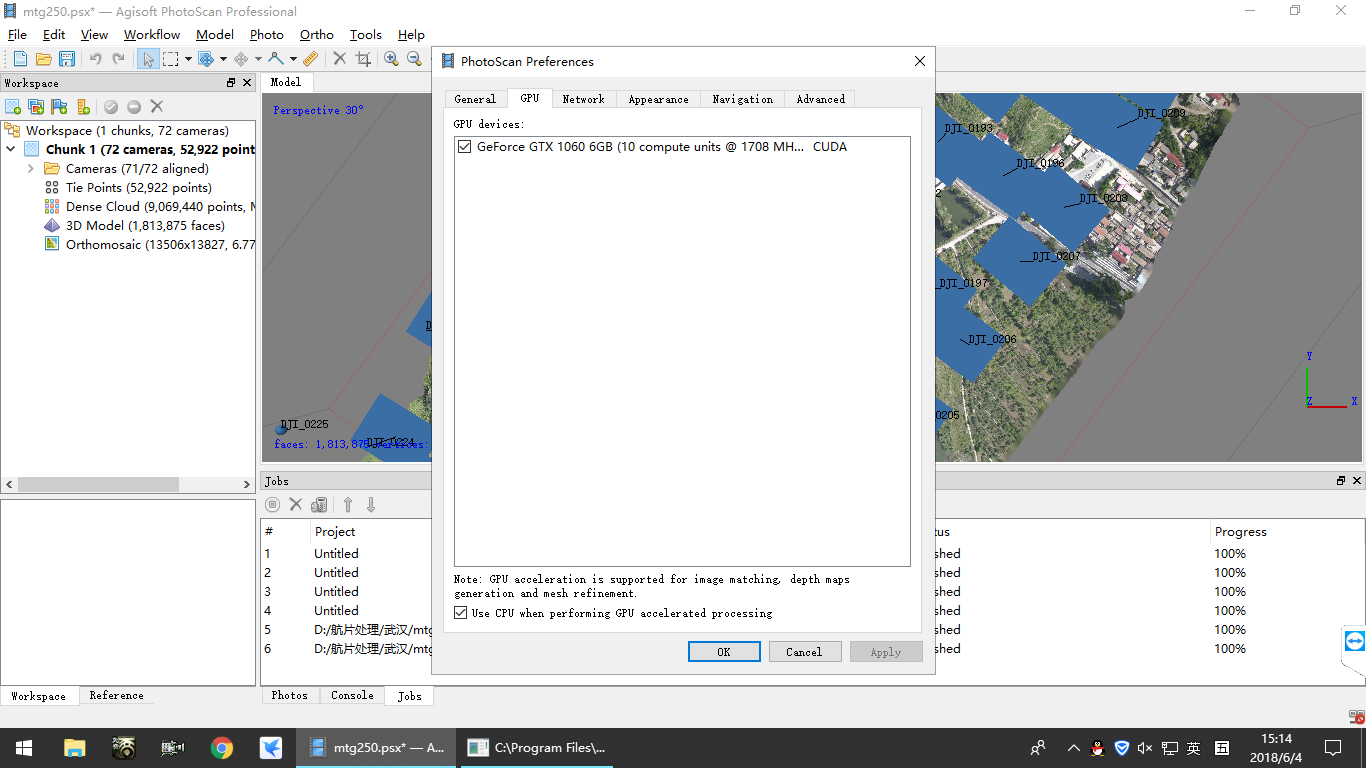1366x768 pixels.
Task: Click the TeamViewer side panel icon
Action: click(1355, 641)
